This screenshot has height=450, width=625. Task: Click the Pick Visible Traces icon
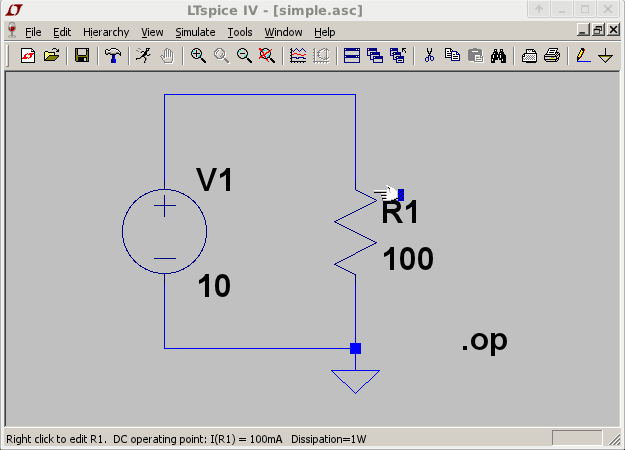[x=321, y=55]
